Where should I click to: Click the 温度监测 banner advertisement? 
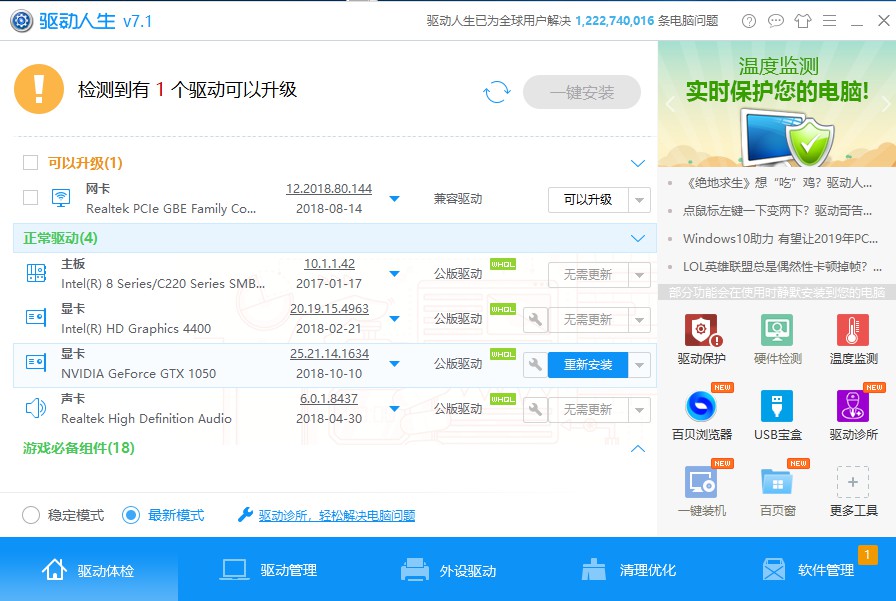tap(777, 103)
